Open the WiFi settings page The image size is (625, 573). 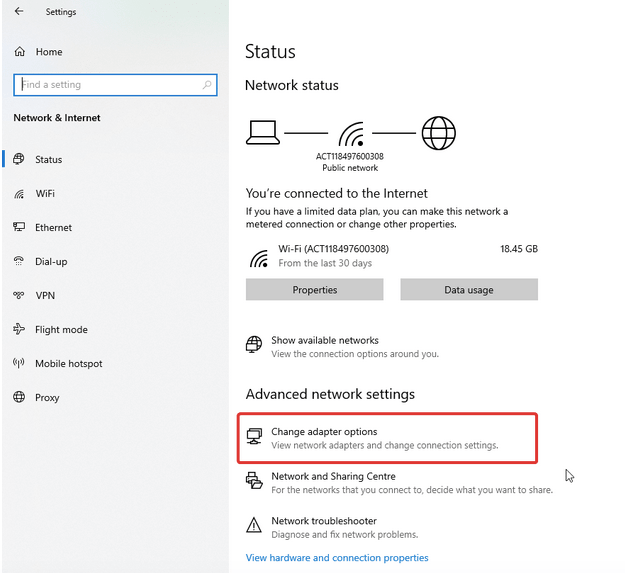[45, 193]
